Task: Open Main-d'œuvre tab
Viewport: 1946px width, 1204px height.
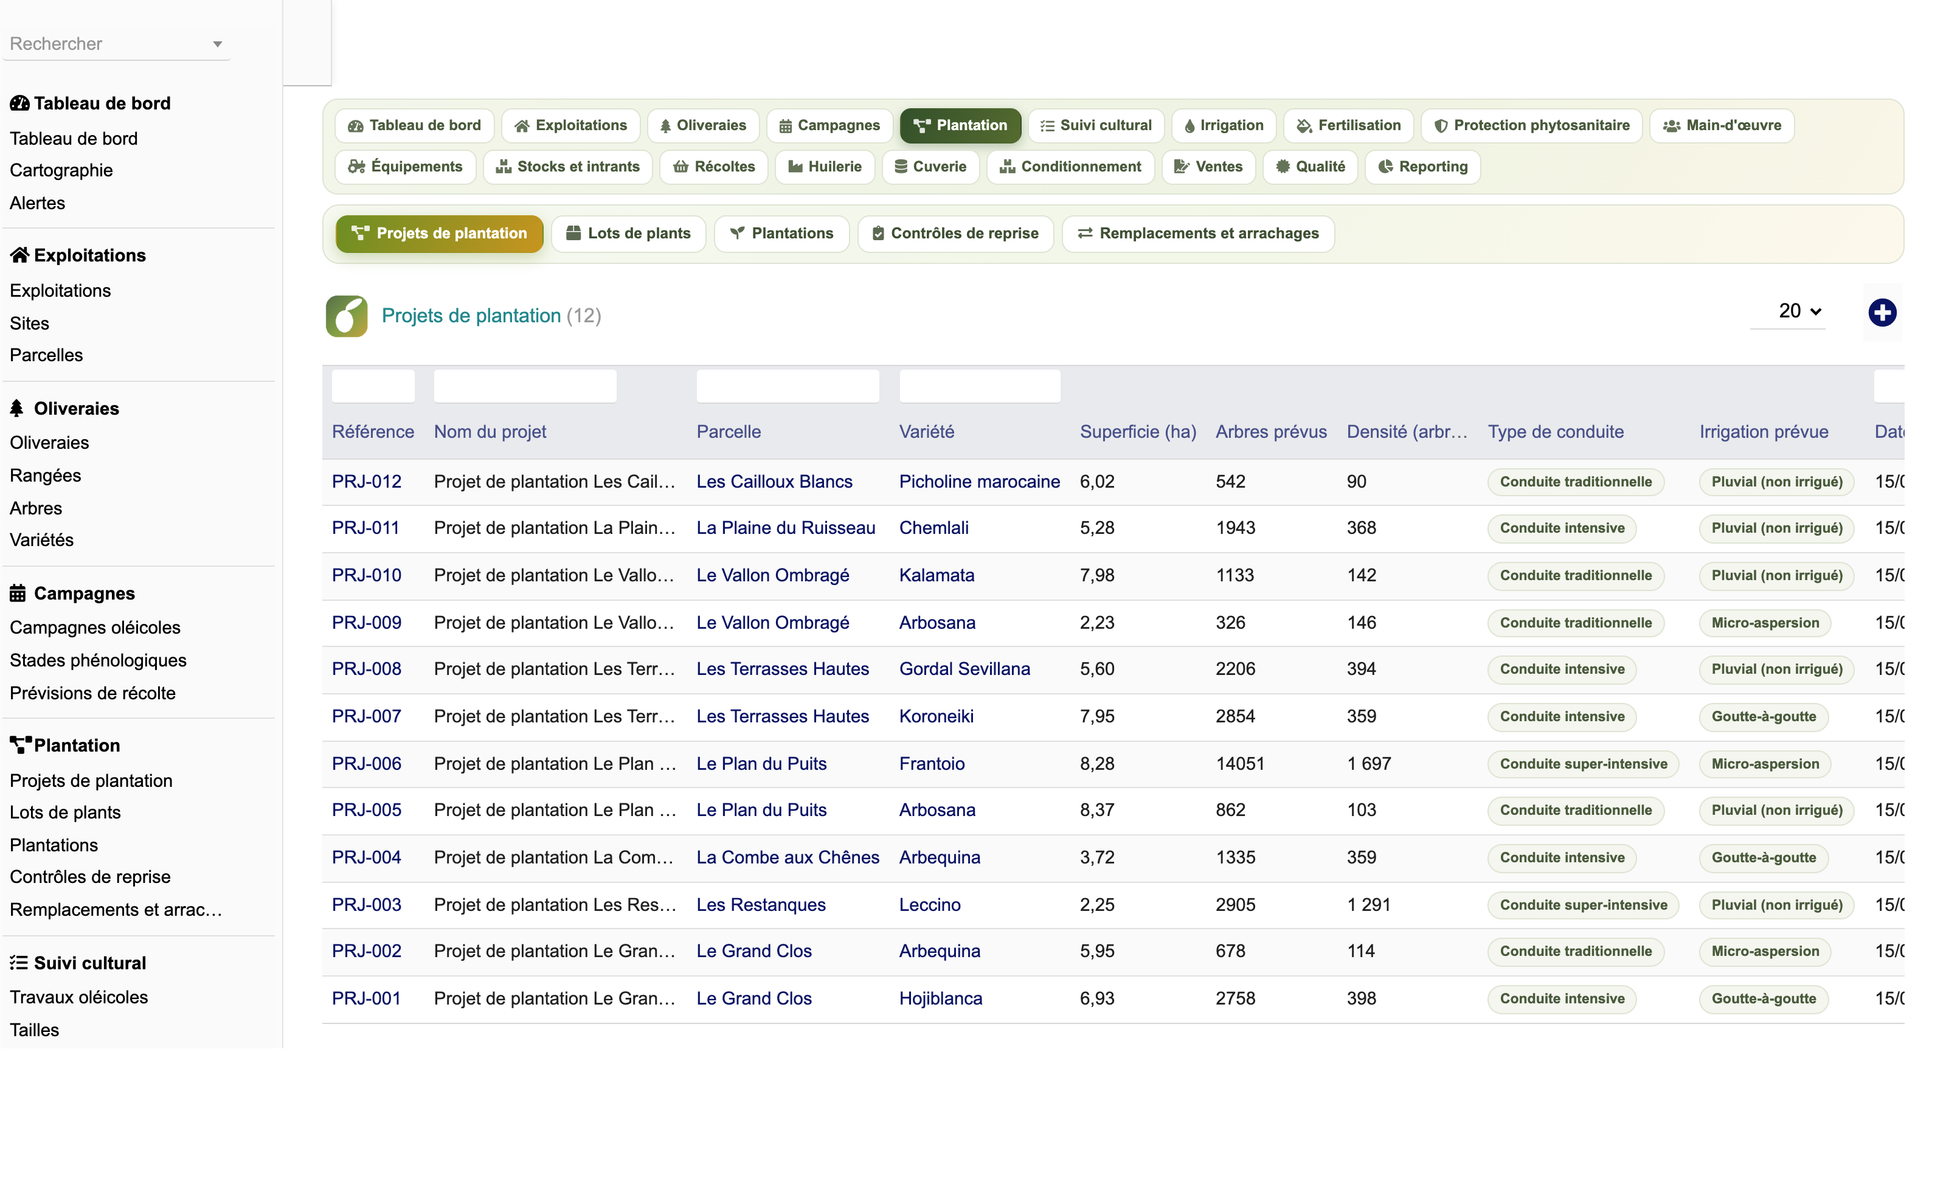Action: (1722, 126)
